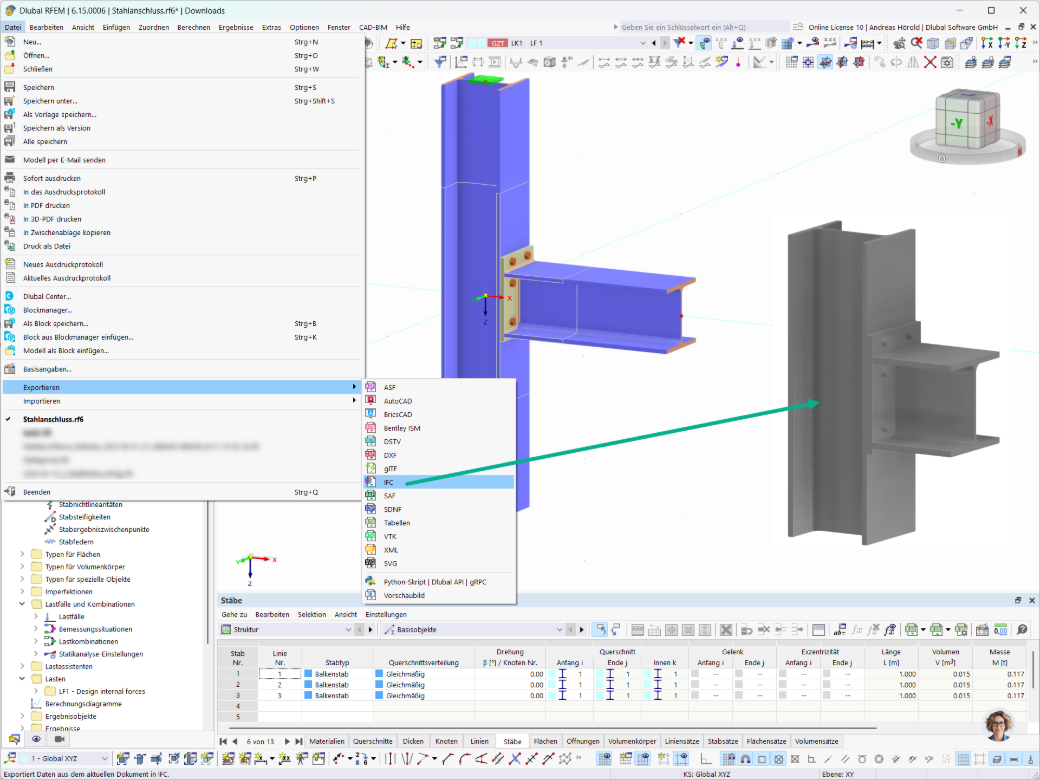Click the help search icon in table toolbar
Screen dimensions: 1040x780
pyautogui.click(x=1022, y=629)
